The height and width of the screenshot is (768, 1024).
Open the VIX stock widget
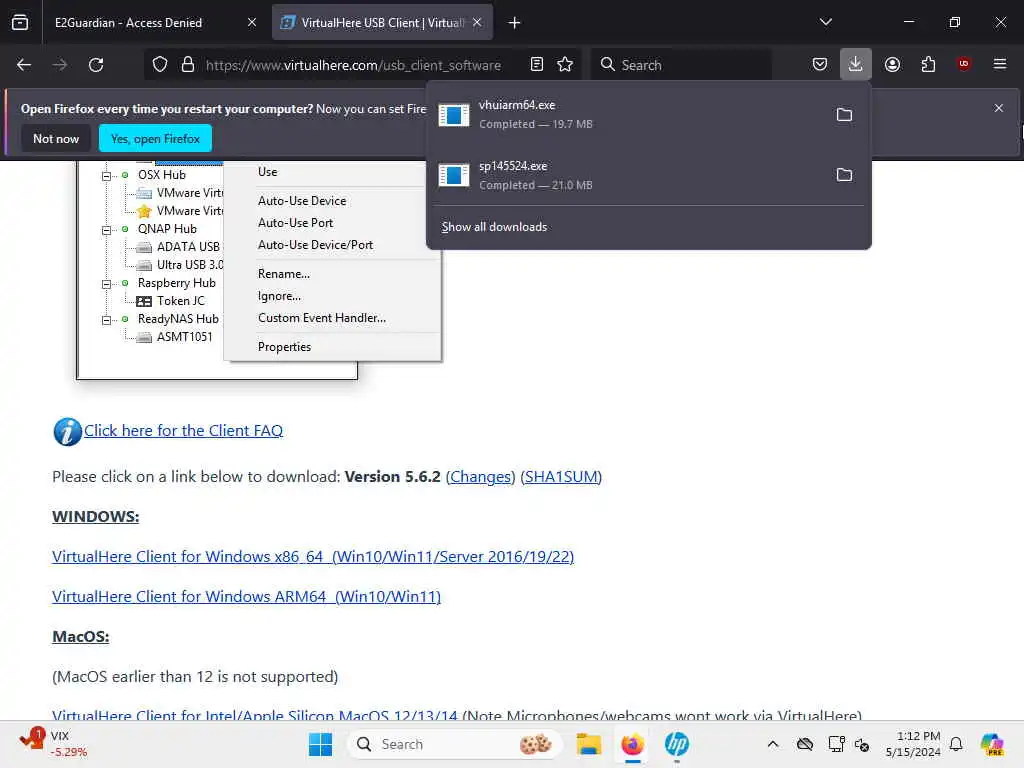(54, 744)
